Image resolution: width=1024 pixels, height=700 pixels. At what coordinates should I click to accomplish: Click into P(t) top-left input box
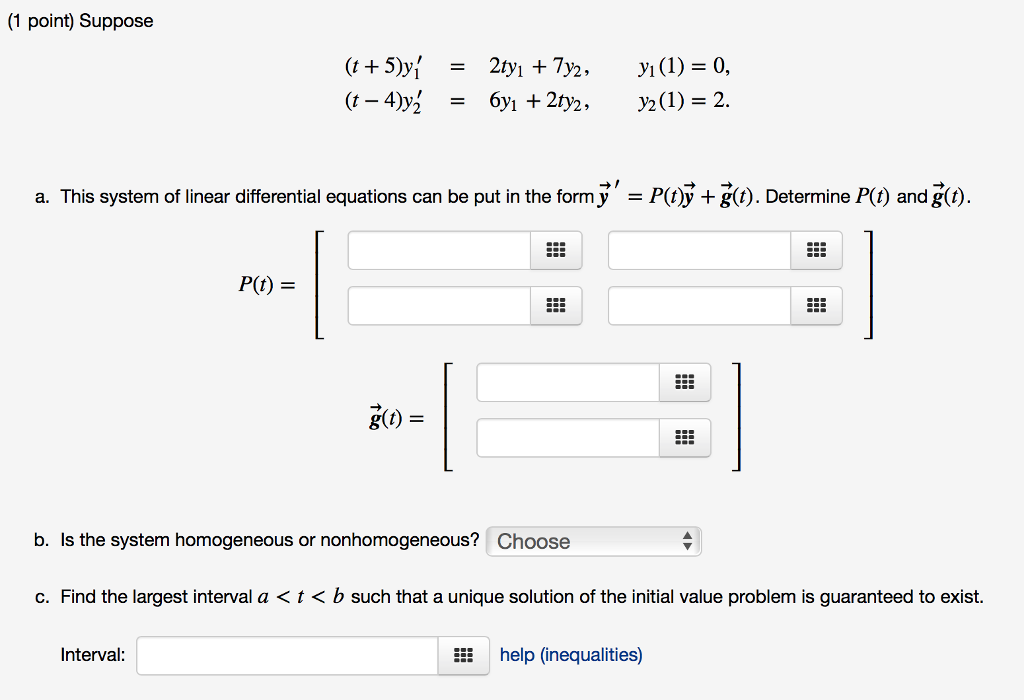coord(437,250)
